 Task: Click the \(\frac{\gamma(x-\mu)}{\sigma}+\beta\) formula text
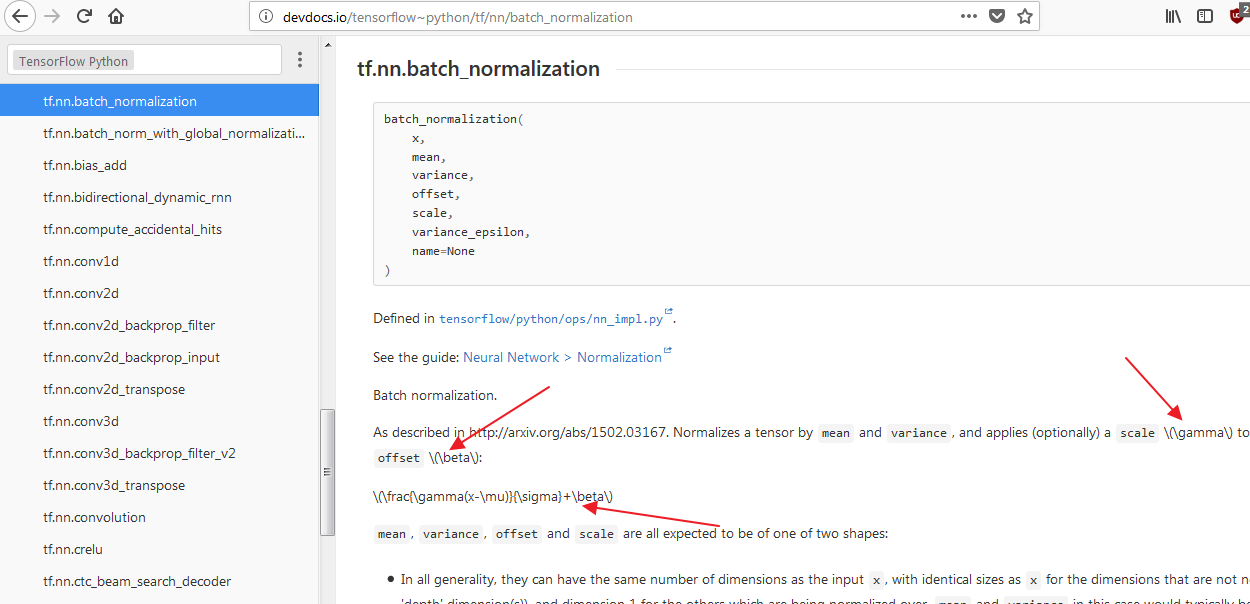click(493, 496)
